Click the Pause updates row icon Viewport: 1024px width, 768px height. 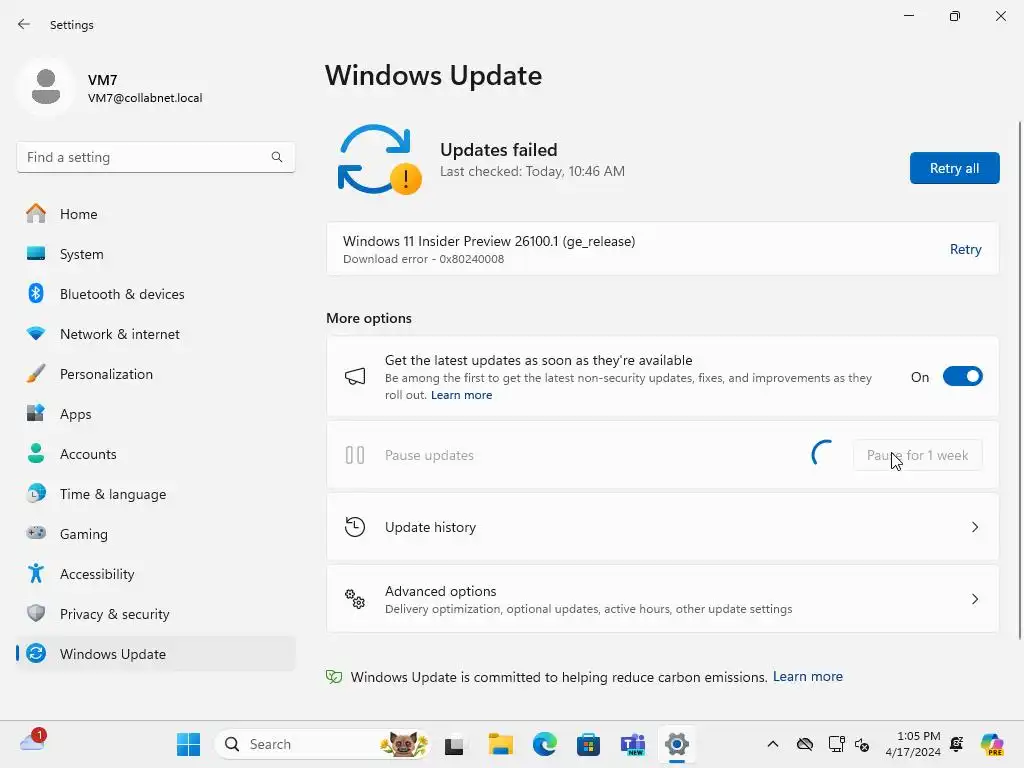pos(355,455)
